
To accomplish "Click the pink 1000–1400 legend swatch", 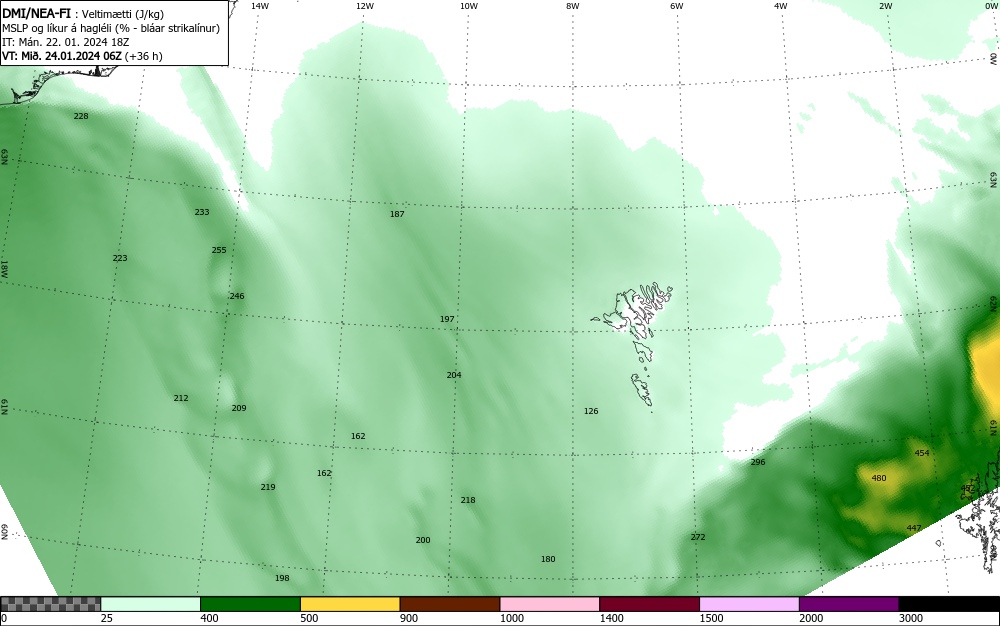I will 550,604.
